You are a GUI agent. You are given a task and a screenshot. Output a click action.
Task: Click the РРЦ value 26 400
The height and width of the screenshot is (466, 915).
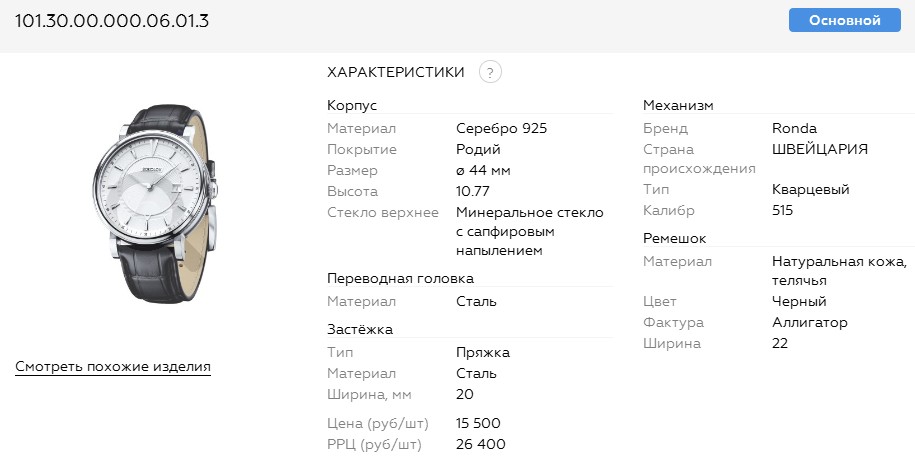(x=480, y=444)
